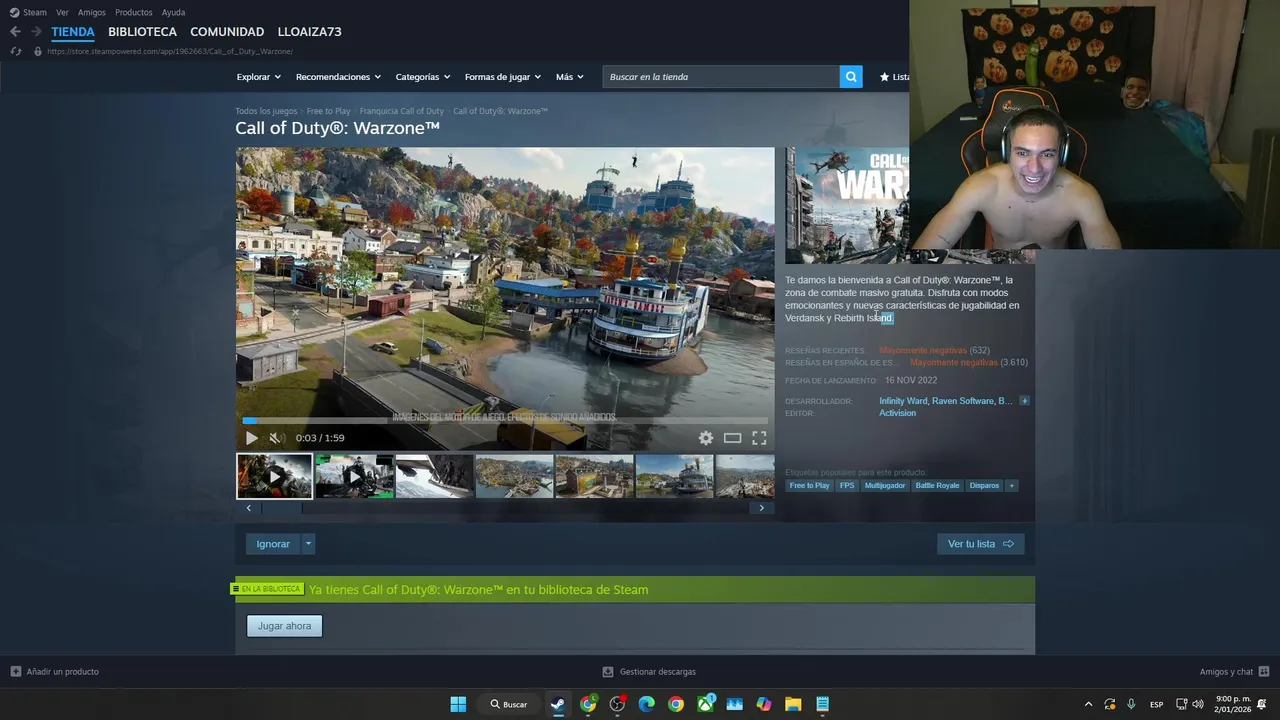1280x720 pixels.
Task: Expand the Explorar dropdown
Action: [258, 77]
